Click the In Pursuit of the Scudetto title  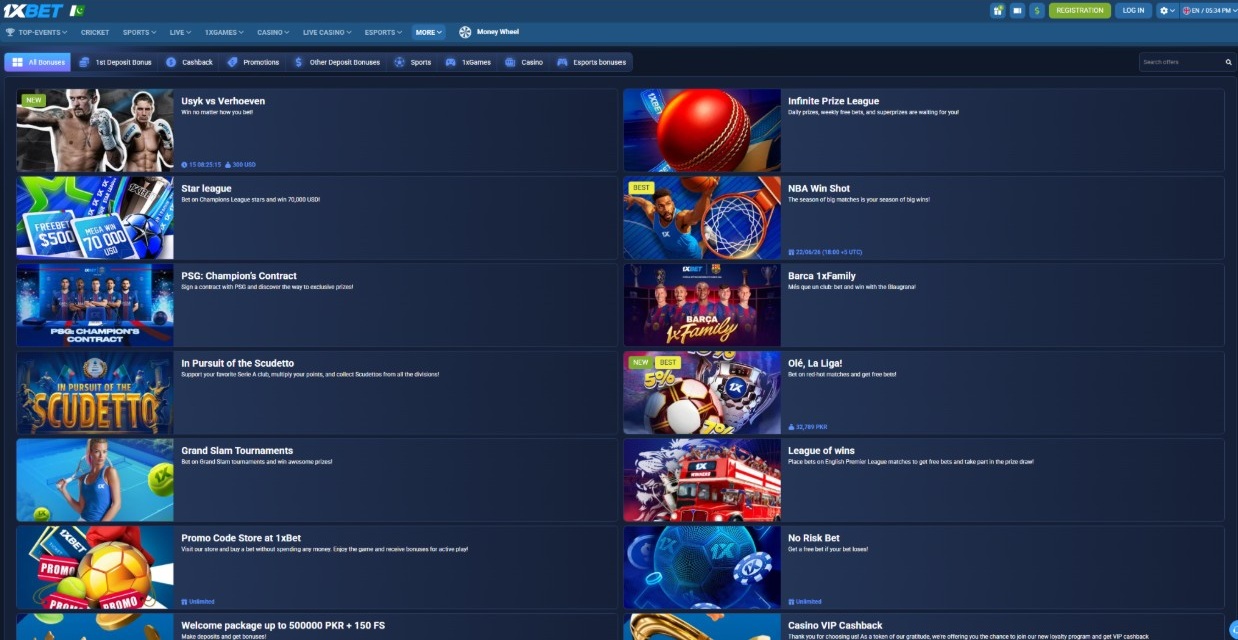pyautogui.click(x=237, y=363)
